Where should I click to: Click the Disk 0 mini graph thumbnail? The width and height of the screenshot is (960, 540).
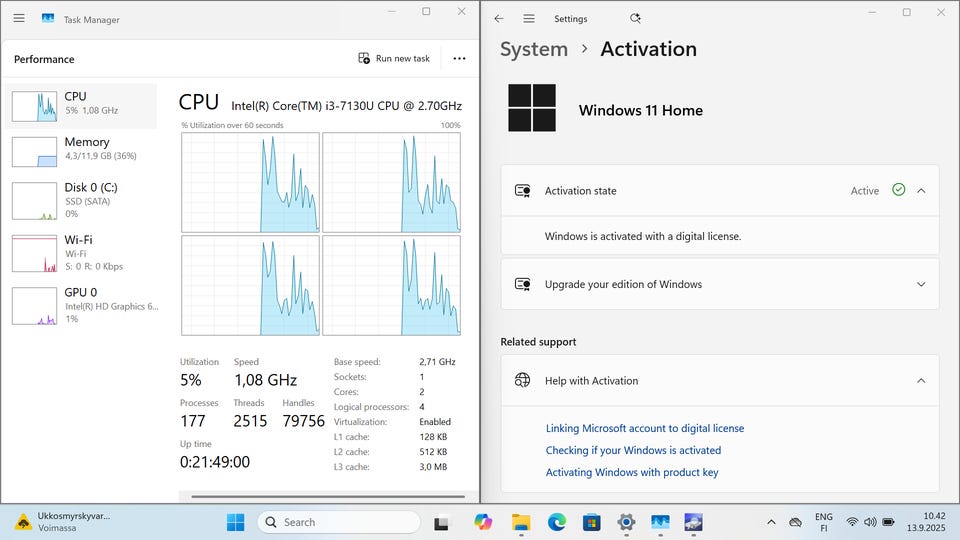pos(34,201)
